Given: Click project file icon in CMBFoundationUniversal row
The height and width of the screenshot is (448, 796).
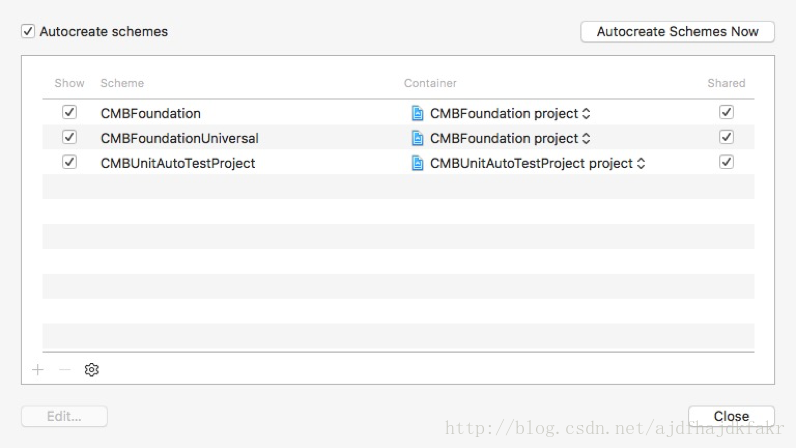Looking at the screenshot, I should (x=417, y=138).
